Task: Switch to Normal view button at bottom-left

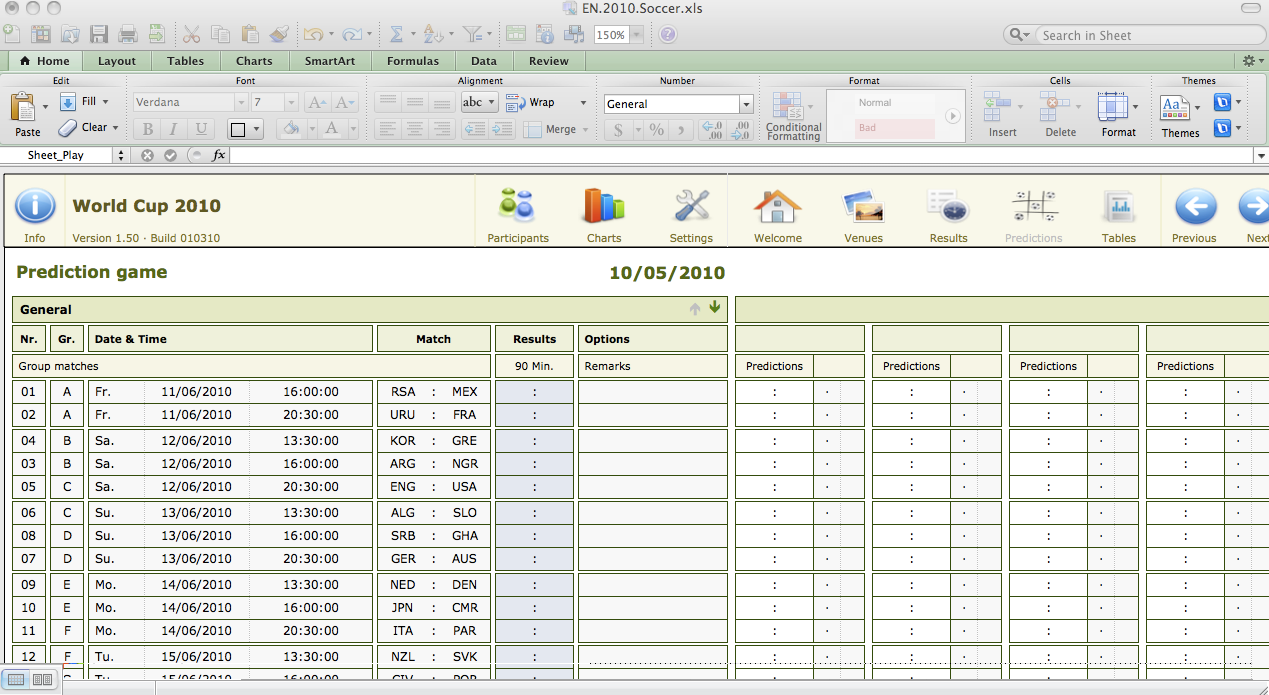Action: tap(18, 680)
